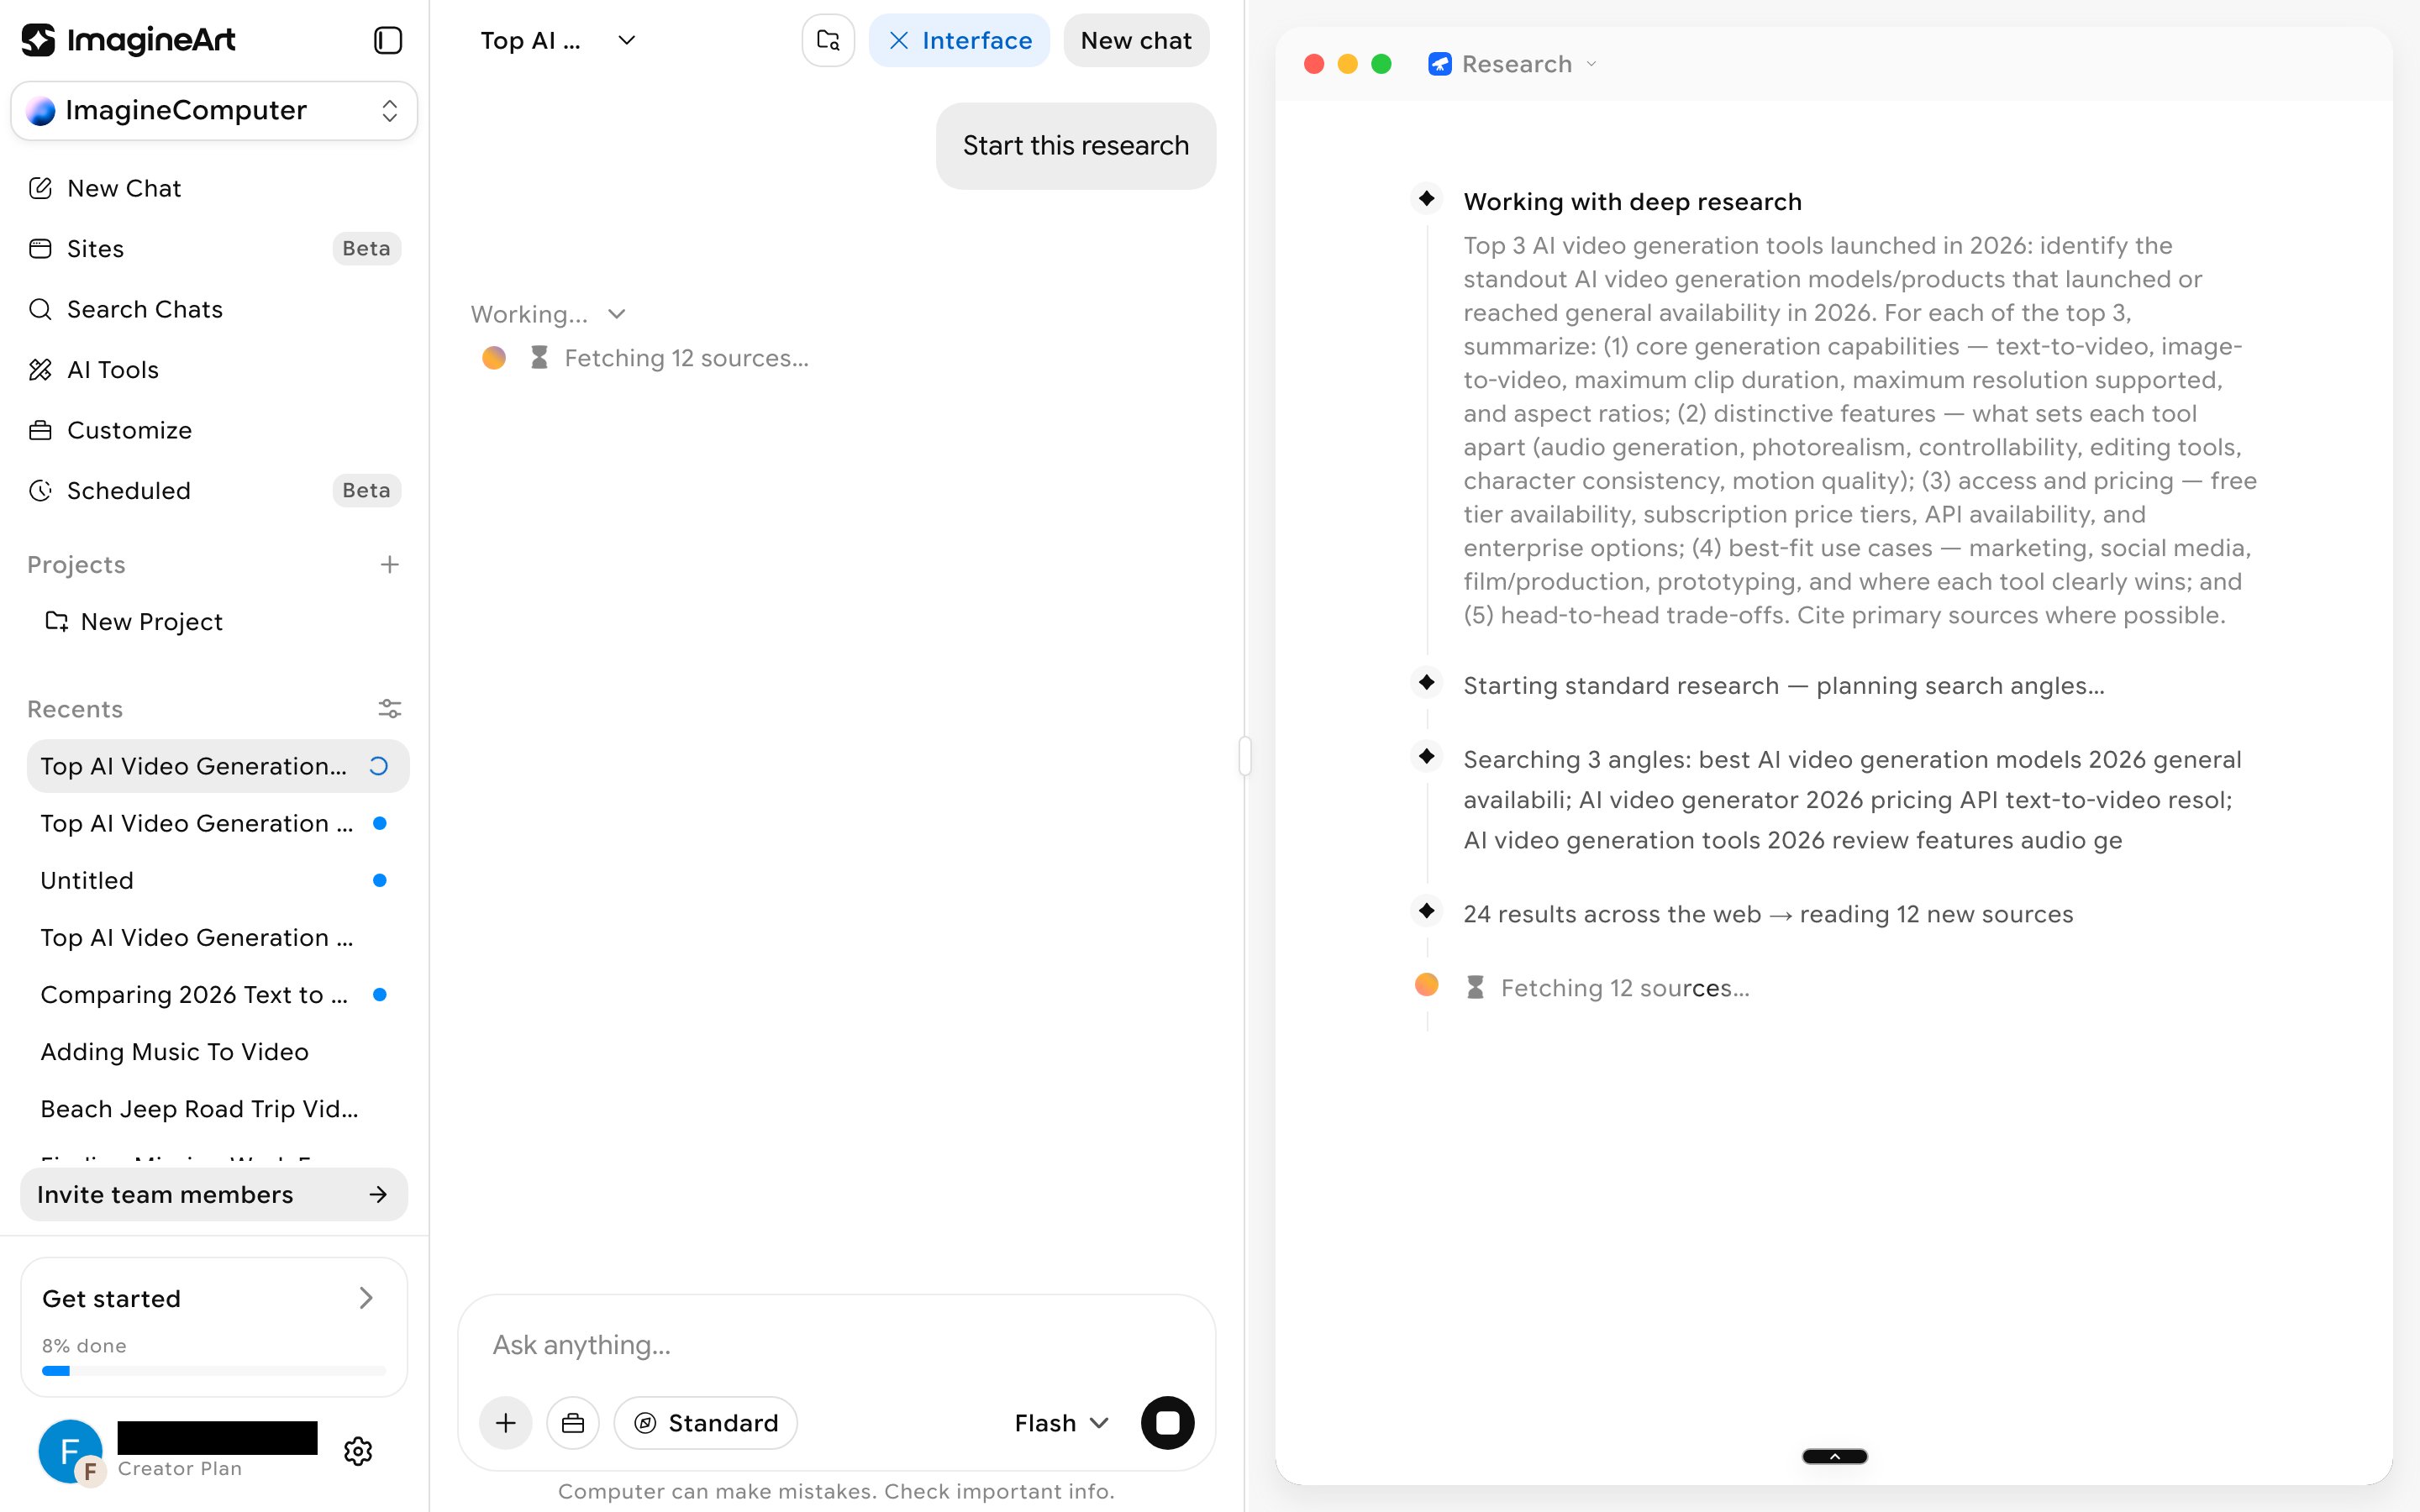The width and height of the screenshot is (2420, 1512).
Task: Collapse the sidebar panel toggle icon
Action: click(388, 40)
